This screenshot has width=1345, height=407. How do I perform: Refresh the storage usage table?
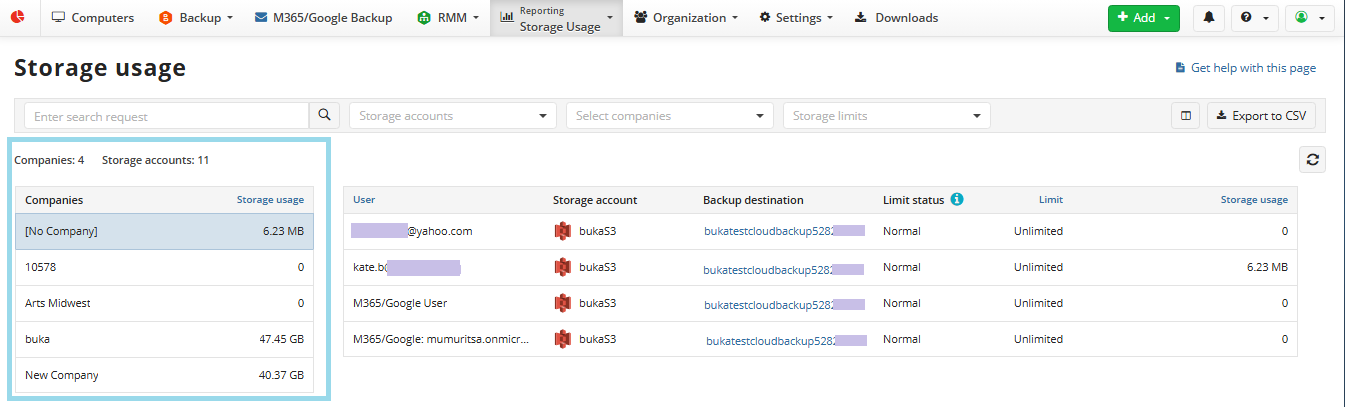[x=1312, y=159]
